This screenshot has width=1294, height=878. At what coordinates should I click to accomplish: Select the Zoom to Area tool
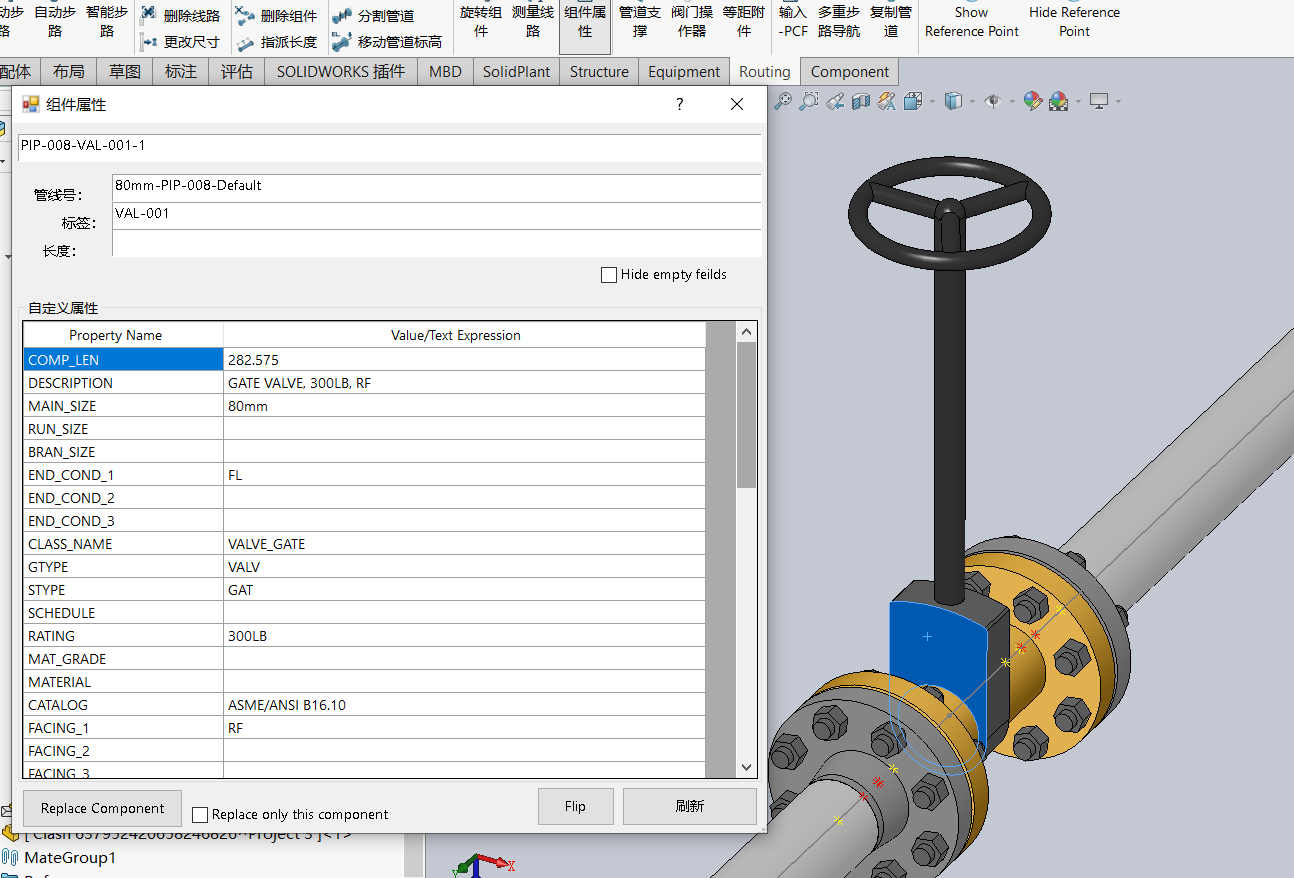click(809, 101)
